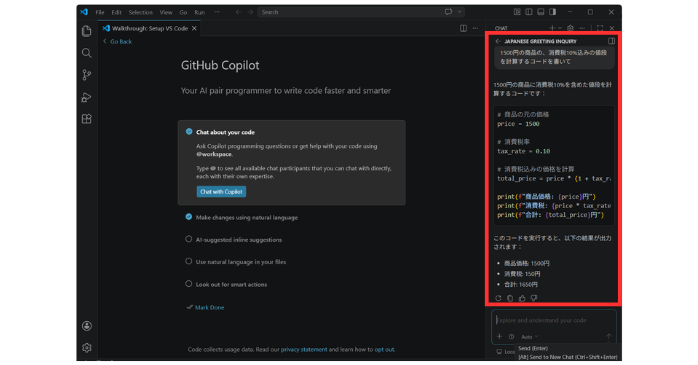Start a New Chat with plus icon
The height and width of the screenshot is (365, 698).
552,28
